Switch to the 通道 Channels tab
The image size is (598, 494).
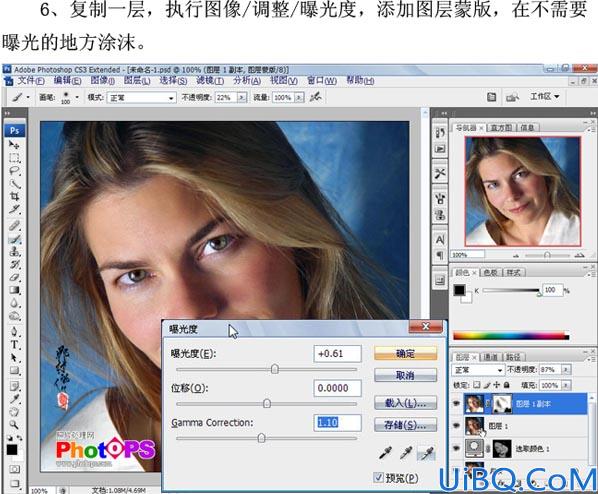(x=490, y=357)
